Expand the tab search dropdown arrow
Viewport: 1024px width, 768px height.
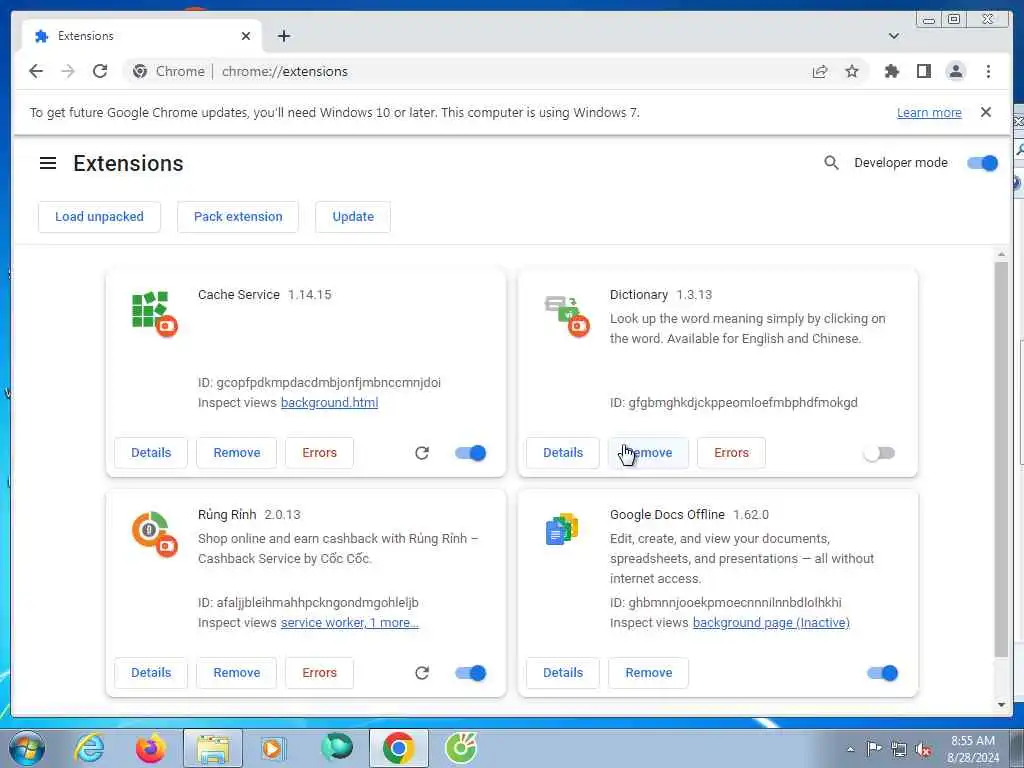[894, 36]
